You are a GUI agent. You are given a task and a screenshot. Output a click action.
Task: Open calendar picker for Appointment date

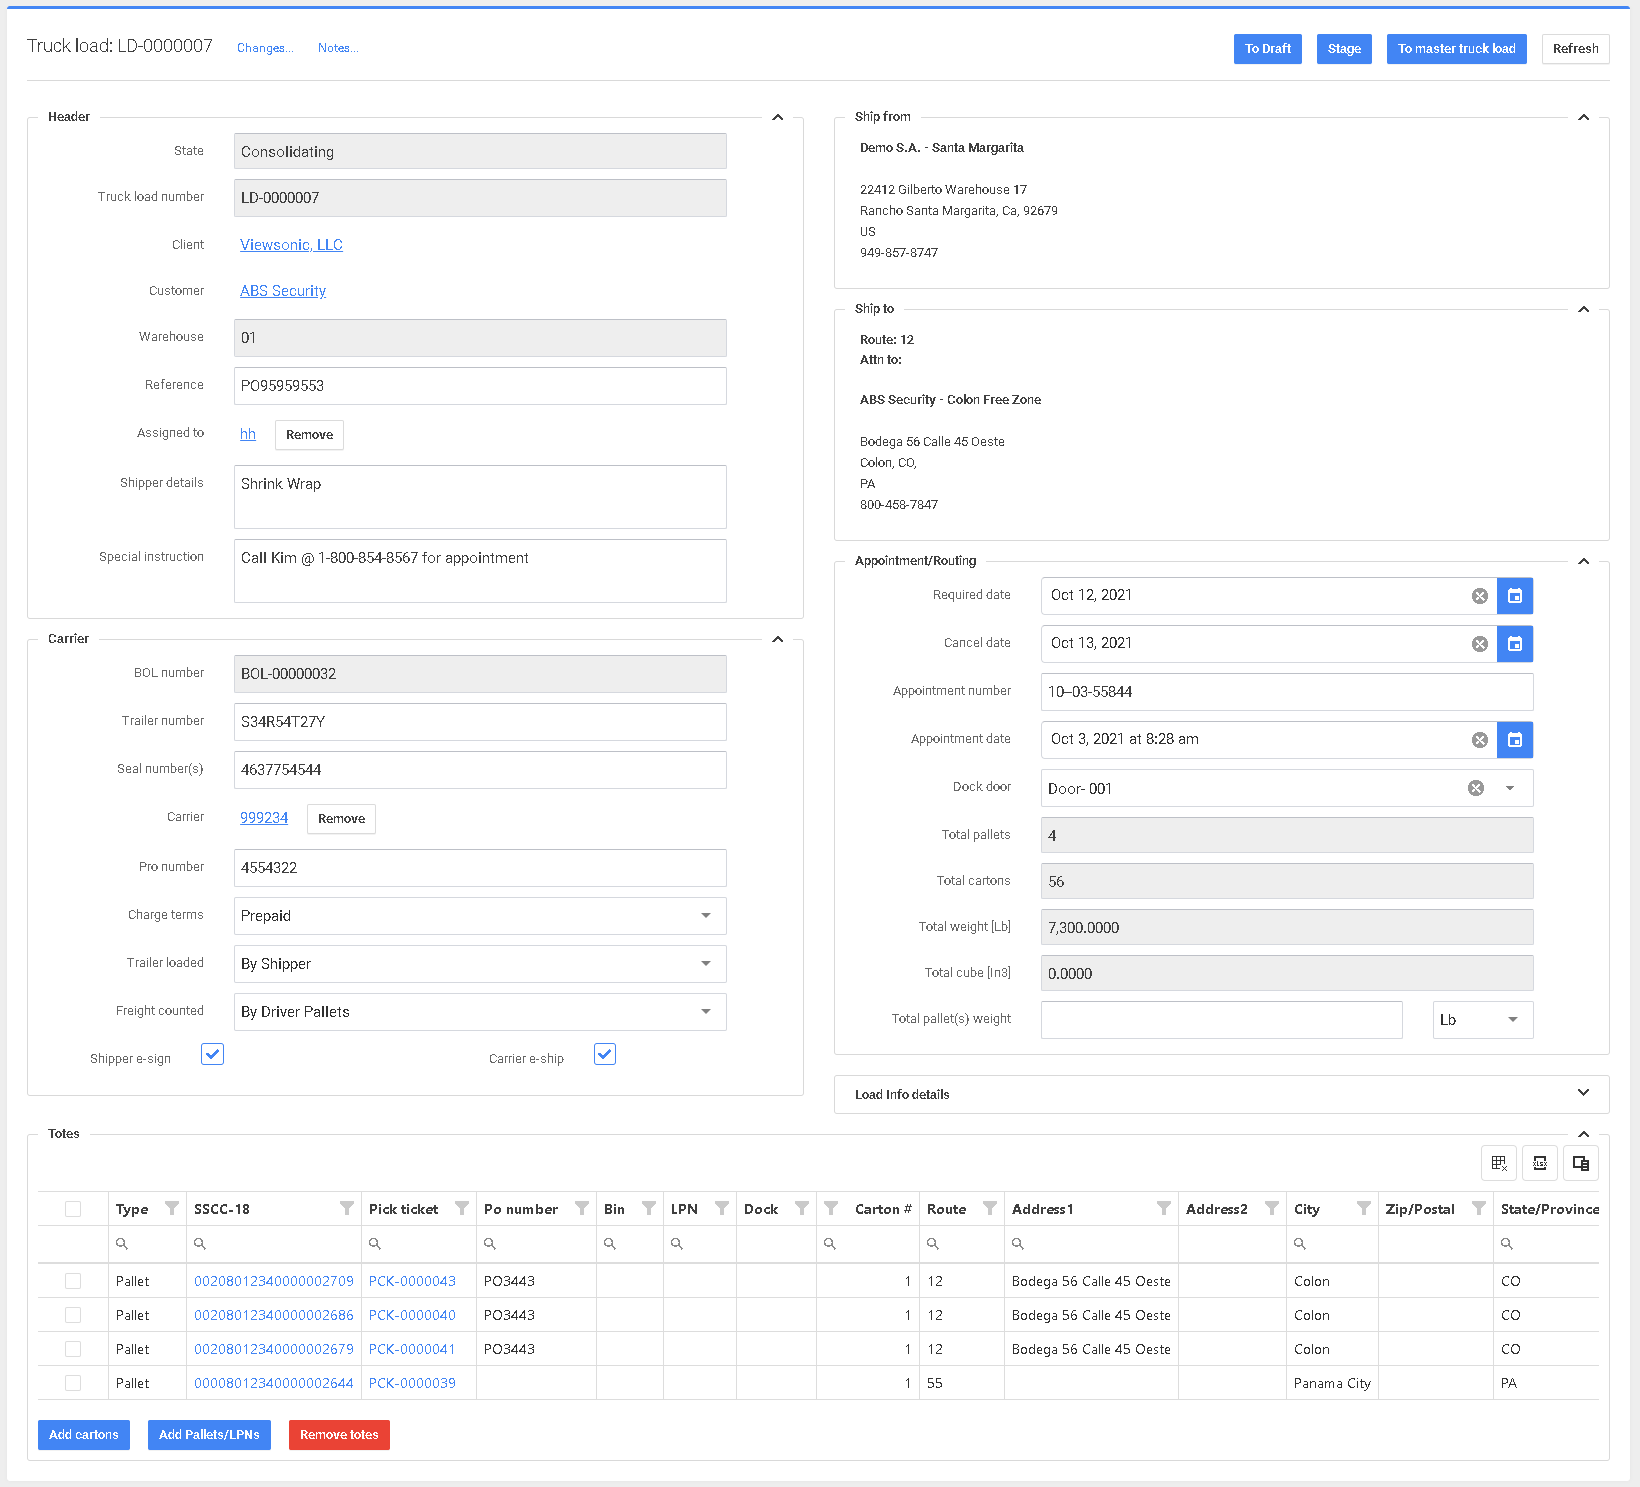[x=1514, y=740]
